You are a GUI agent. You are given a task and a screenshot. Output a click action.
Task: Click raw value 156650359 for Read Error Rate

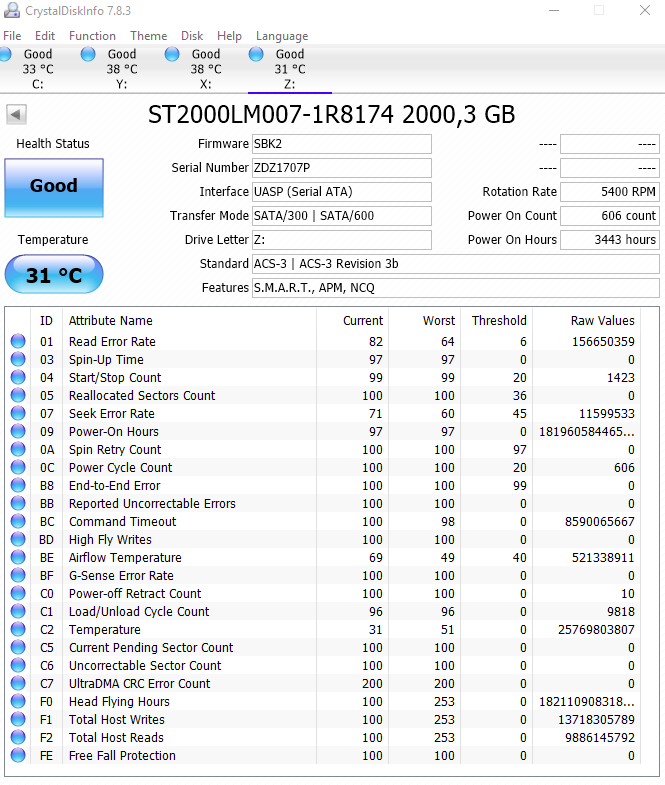(603, 341)
